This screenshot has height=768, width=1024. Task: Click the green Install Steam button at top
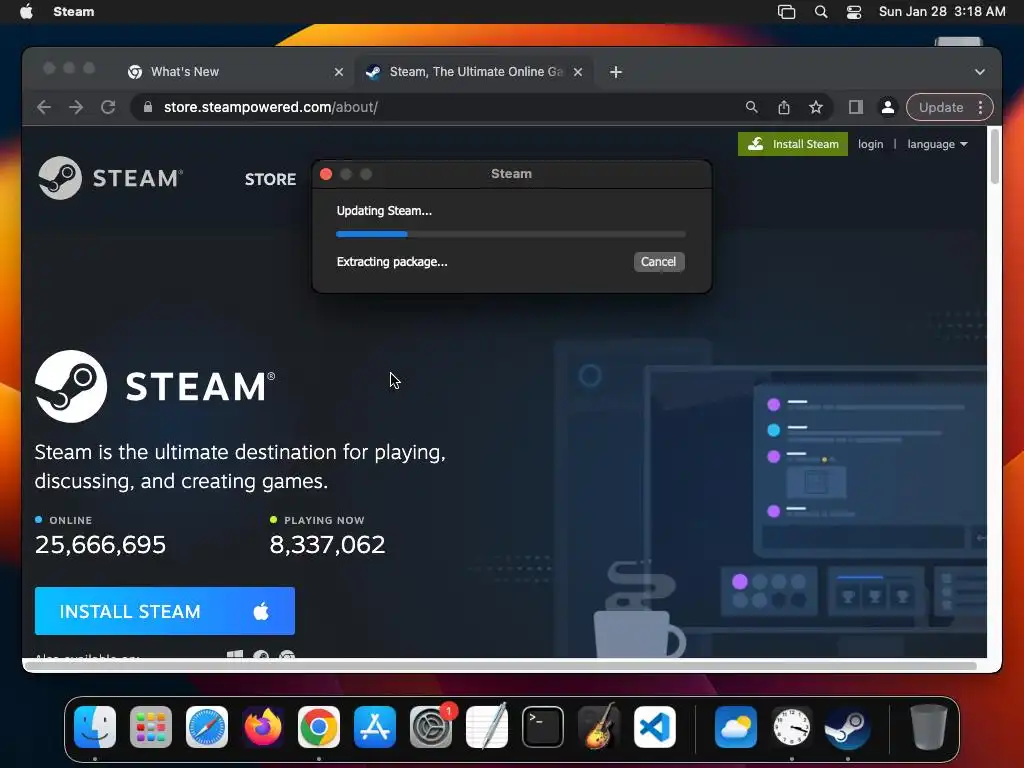point(793,144)
